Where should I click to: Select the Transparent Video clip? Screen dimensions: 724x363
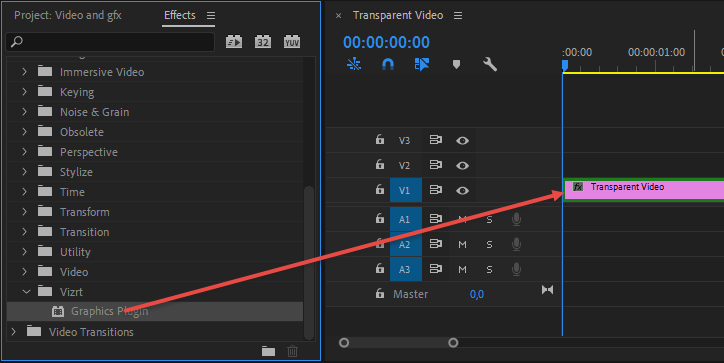(644, 190)
